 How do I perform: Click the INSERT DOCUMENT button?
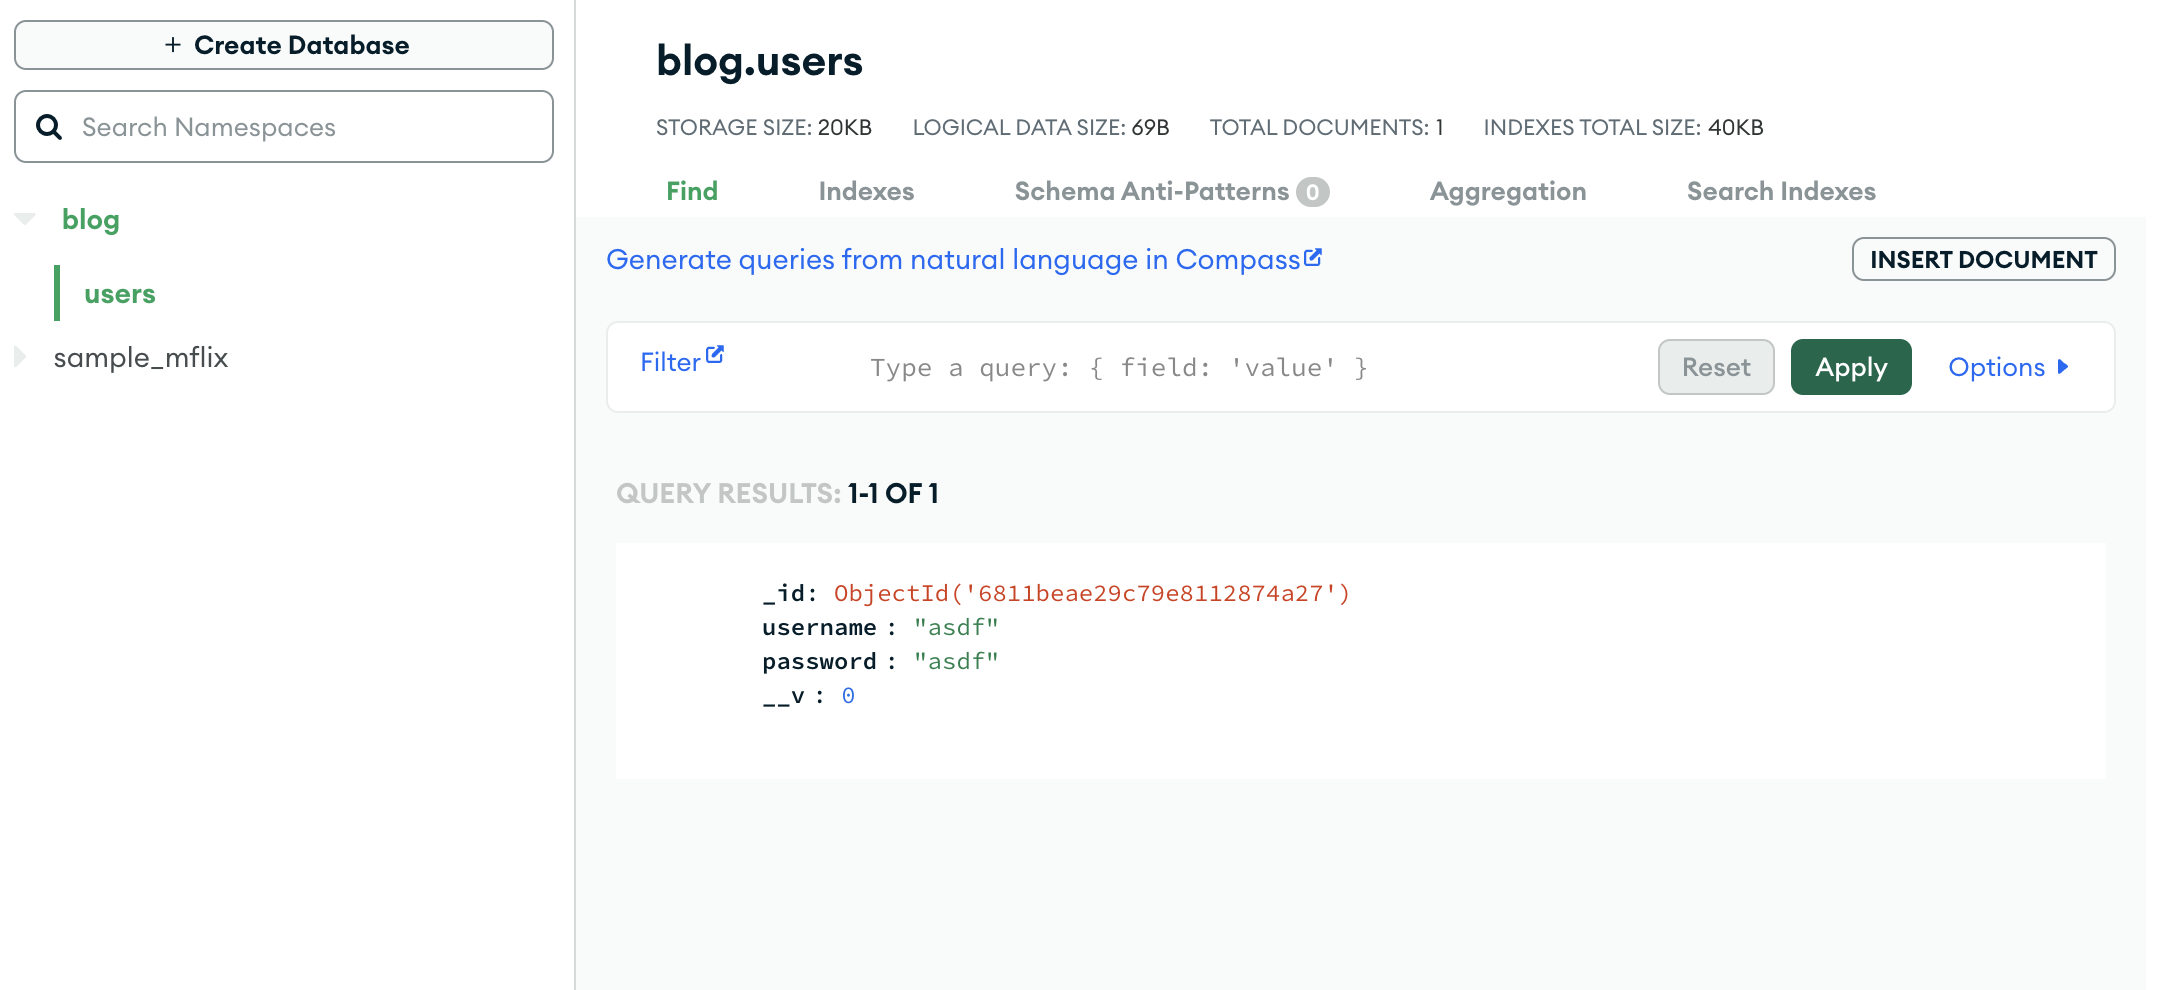[x=1983, y=259]
